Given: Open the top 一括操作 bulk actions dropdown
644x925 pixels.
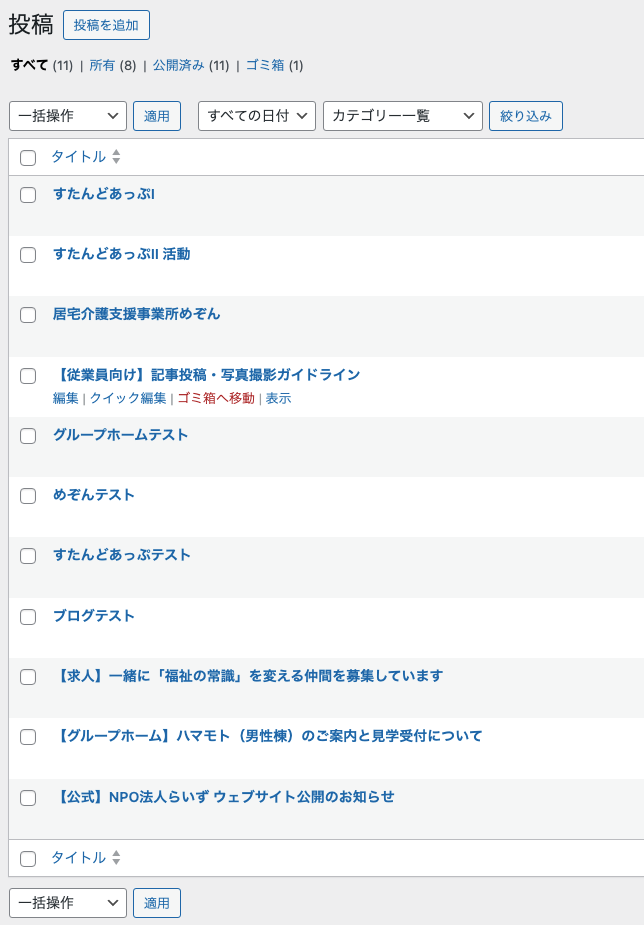Looking at the screenshot, I should (68, 116).
